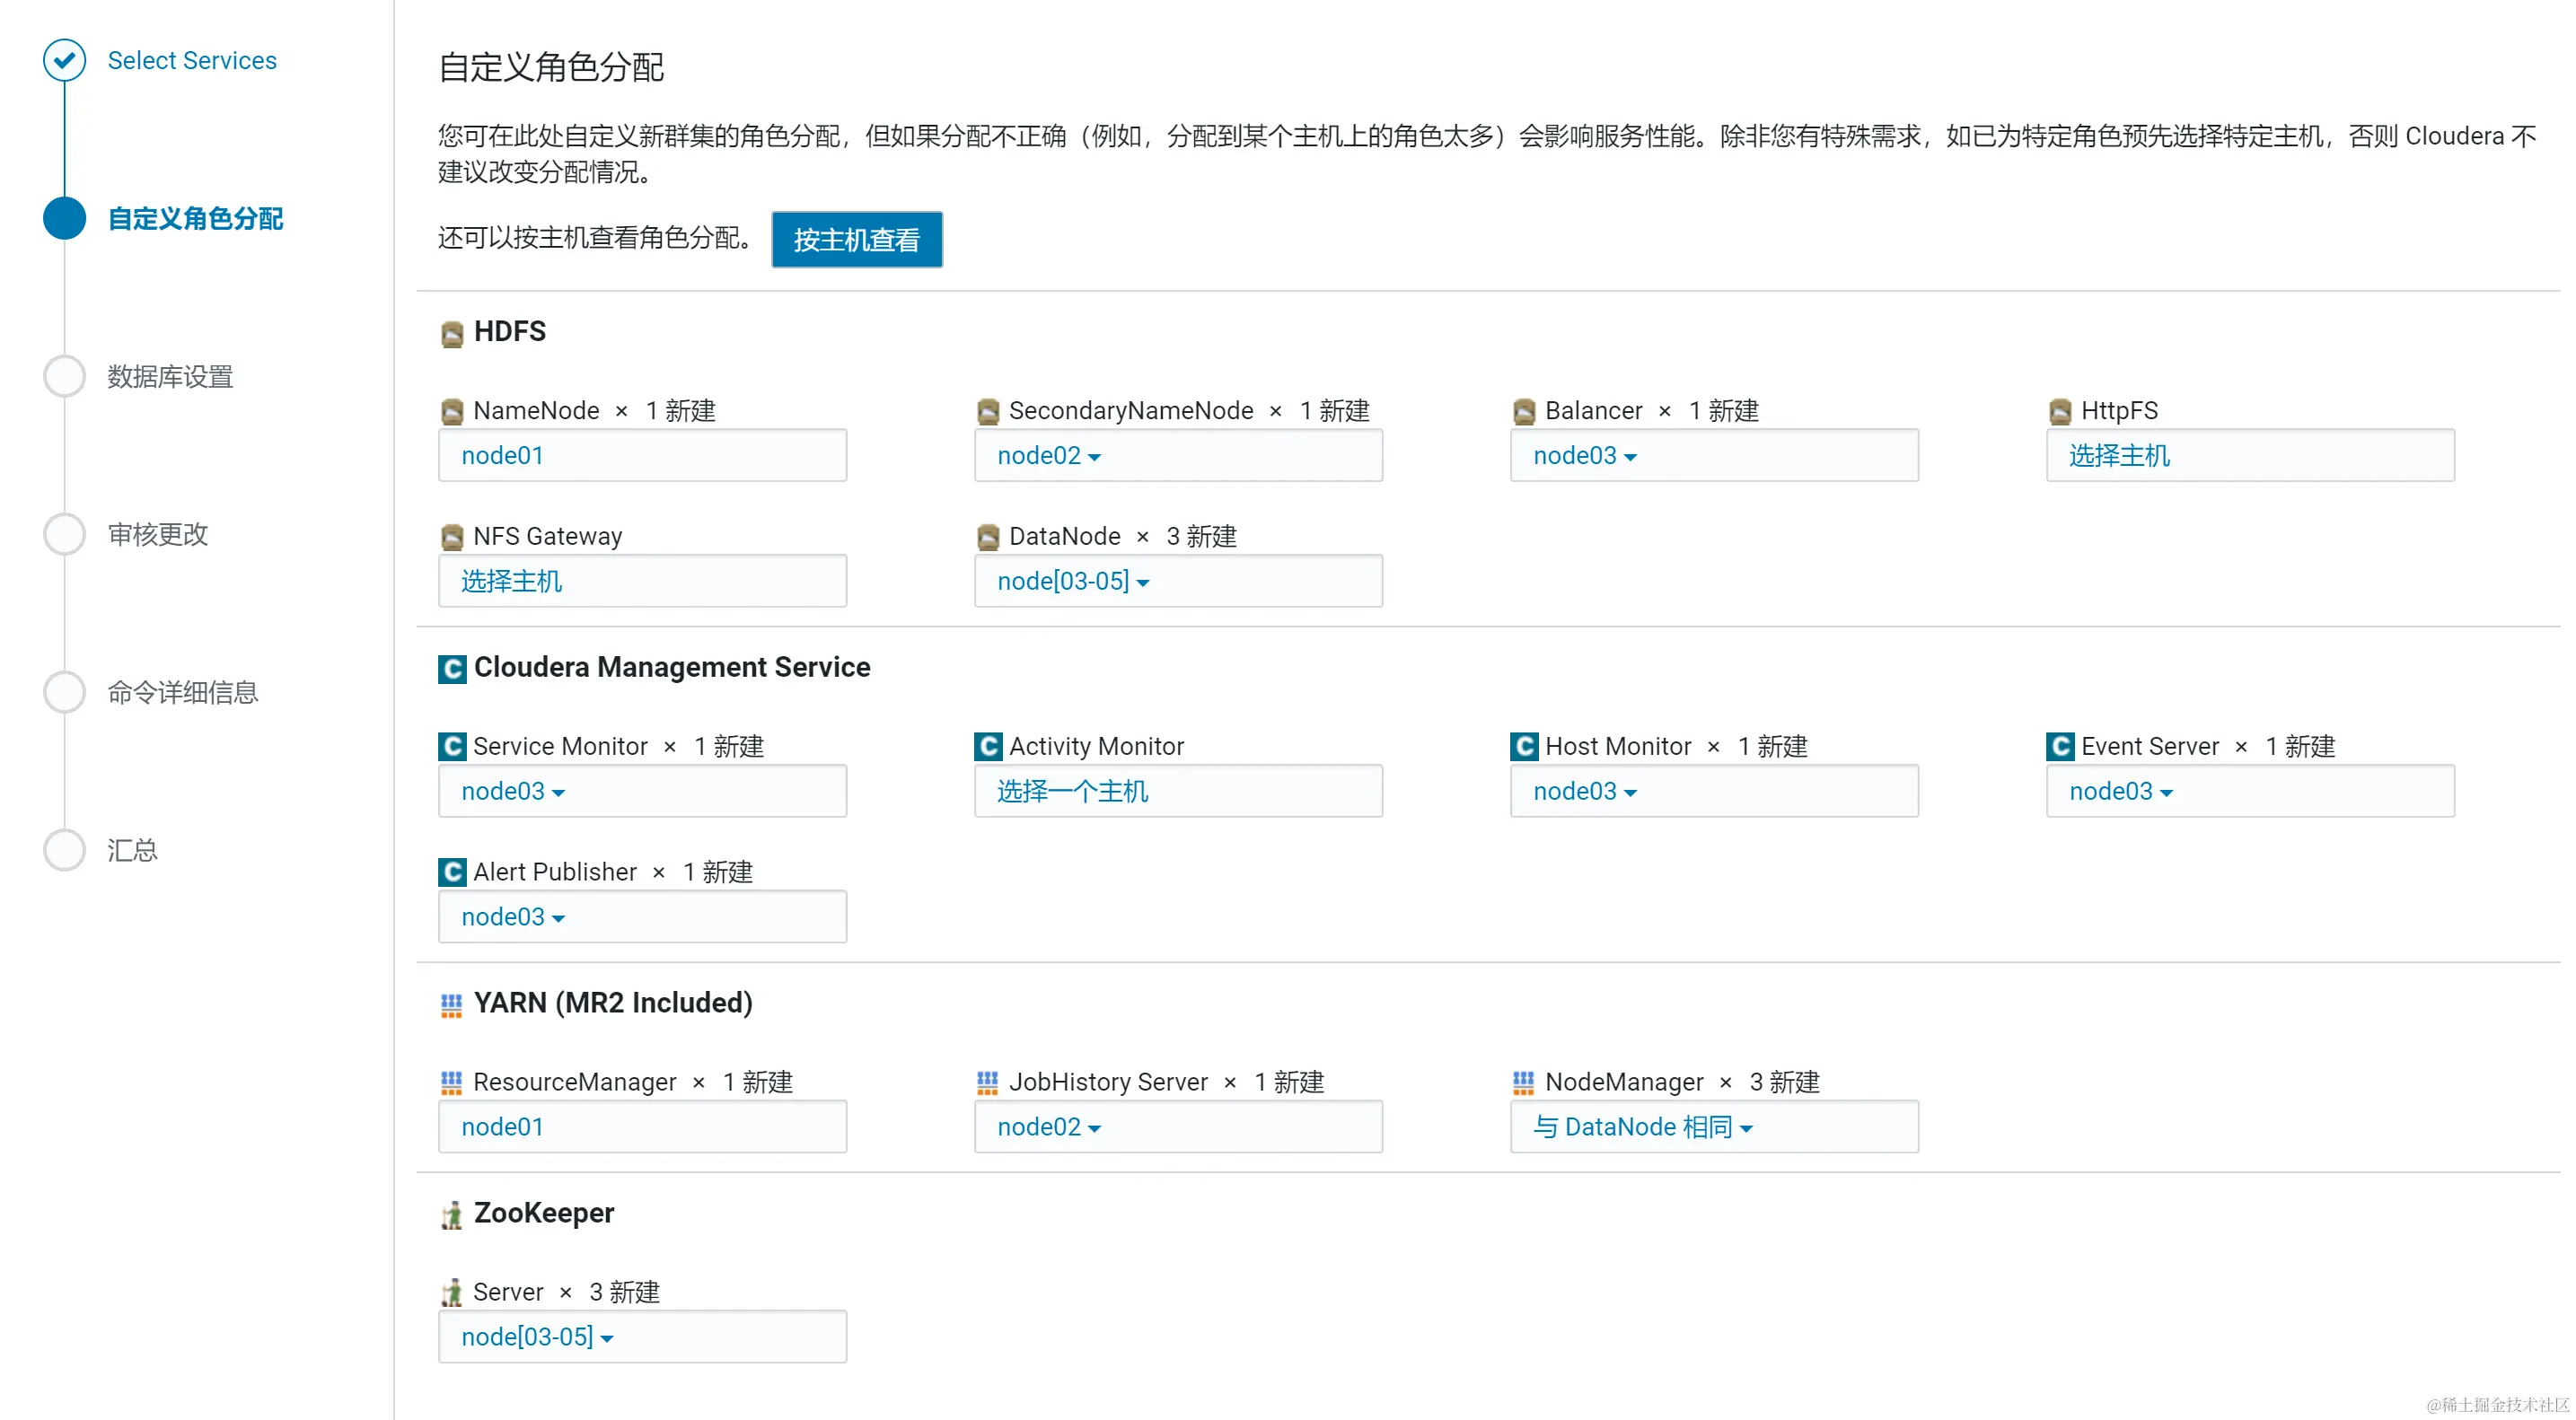
Task: Click the NameNode node01 host field
Action: pos(502,456)
